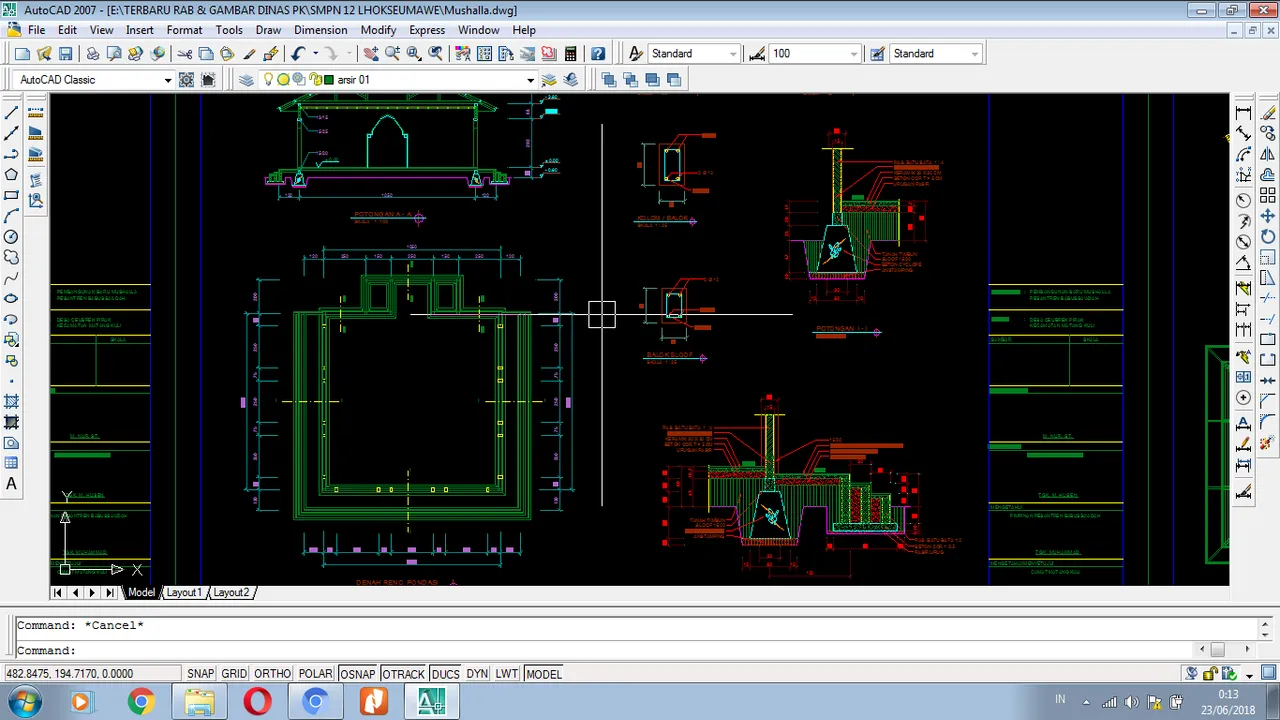Click the MODEL status bar button
Viewport: 1280px width, 720px height.
click(x=544, y=674)
